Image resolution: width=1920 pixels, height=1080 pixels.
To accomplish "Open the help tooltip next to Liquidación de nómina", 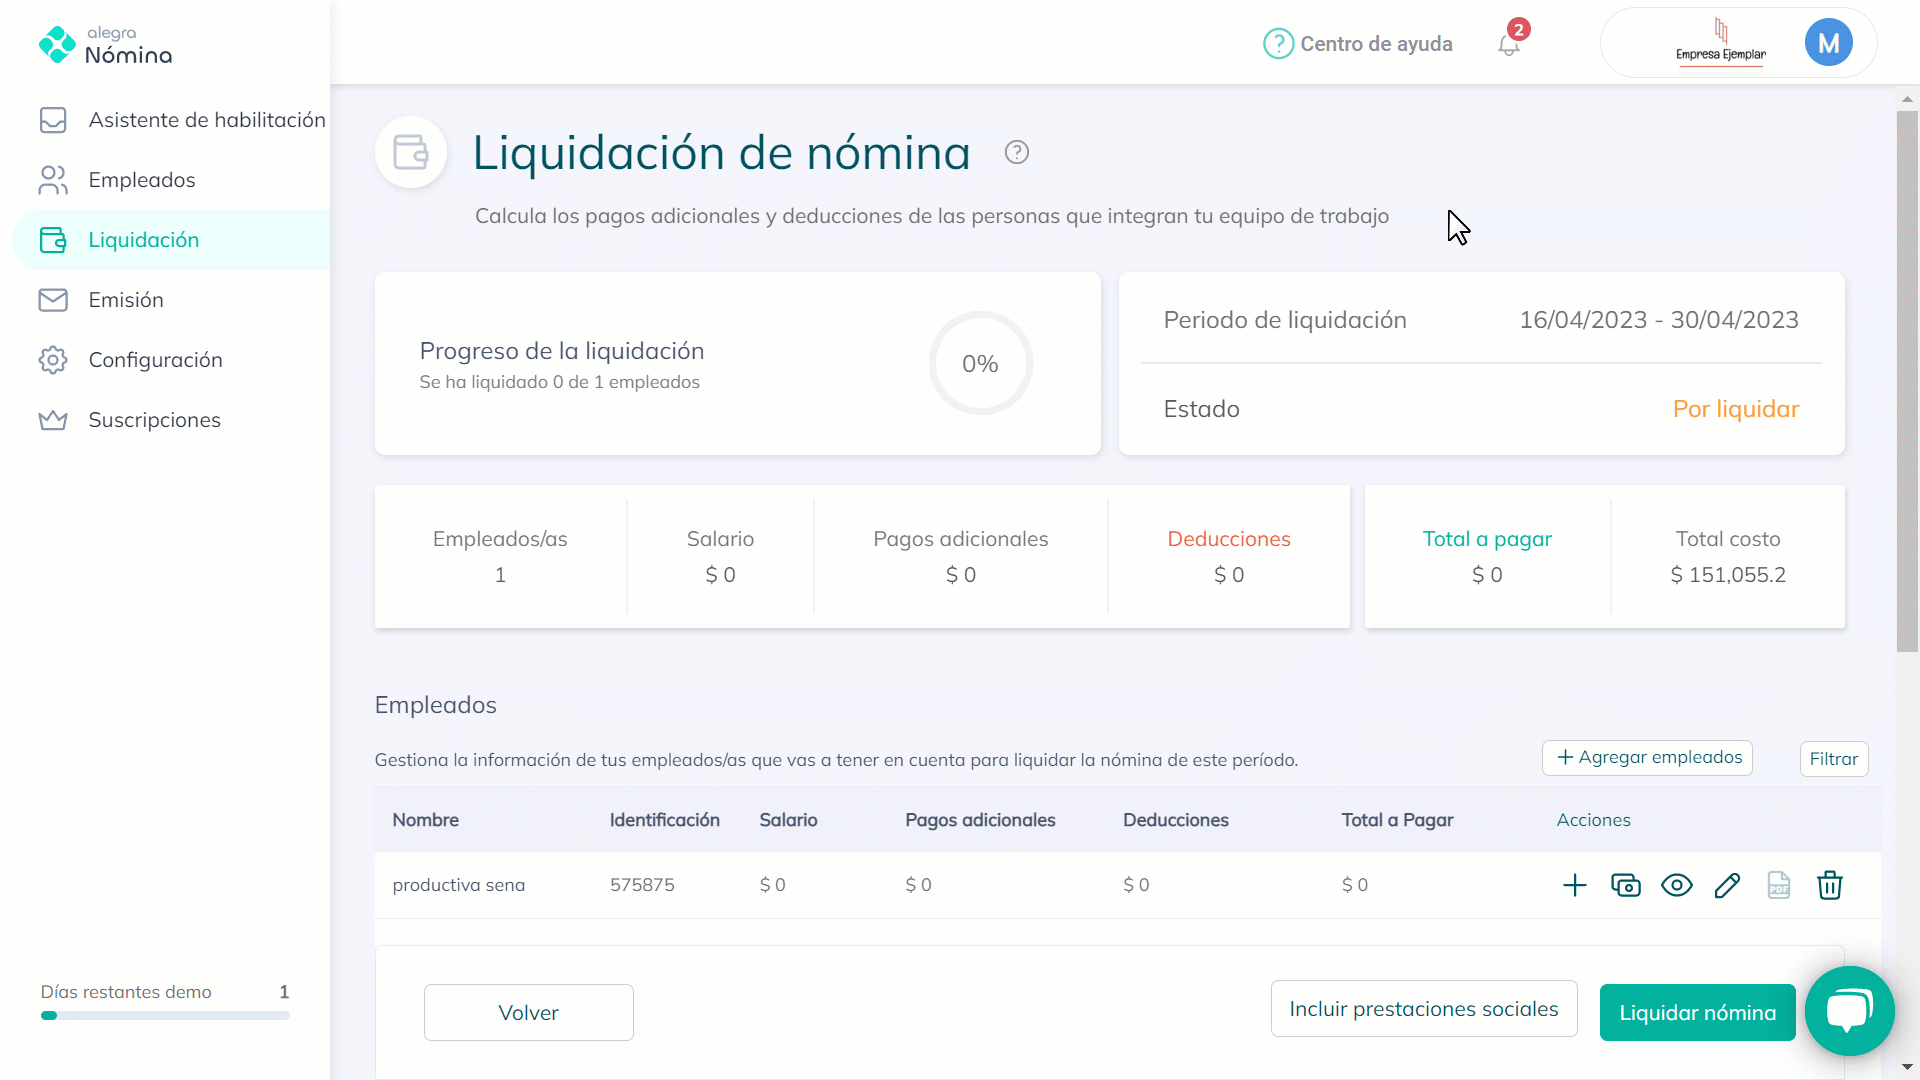I will click(x=1016, y=151).
